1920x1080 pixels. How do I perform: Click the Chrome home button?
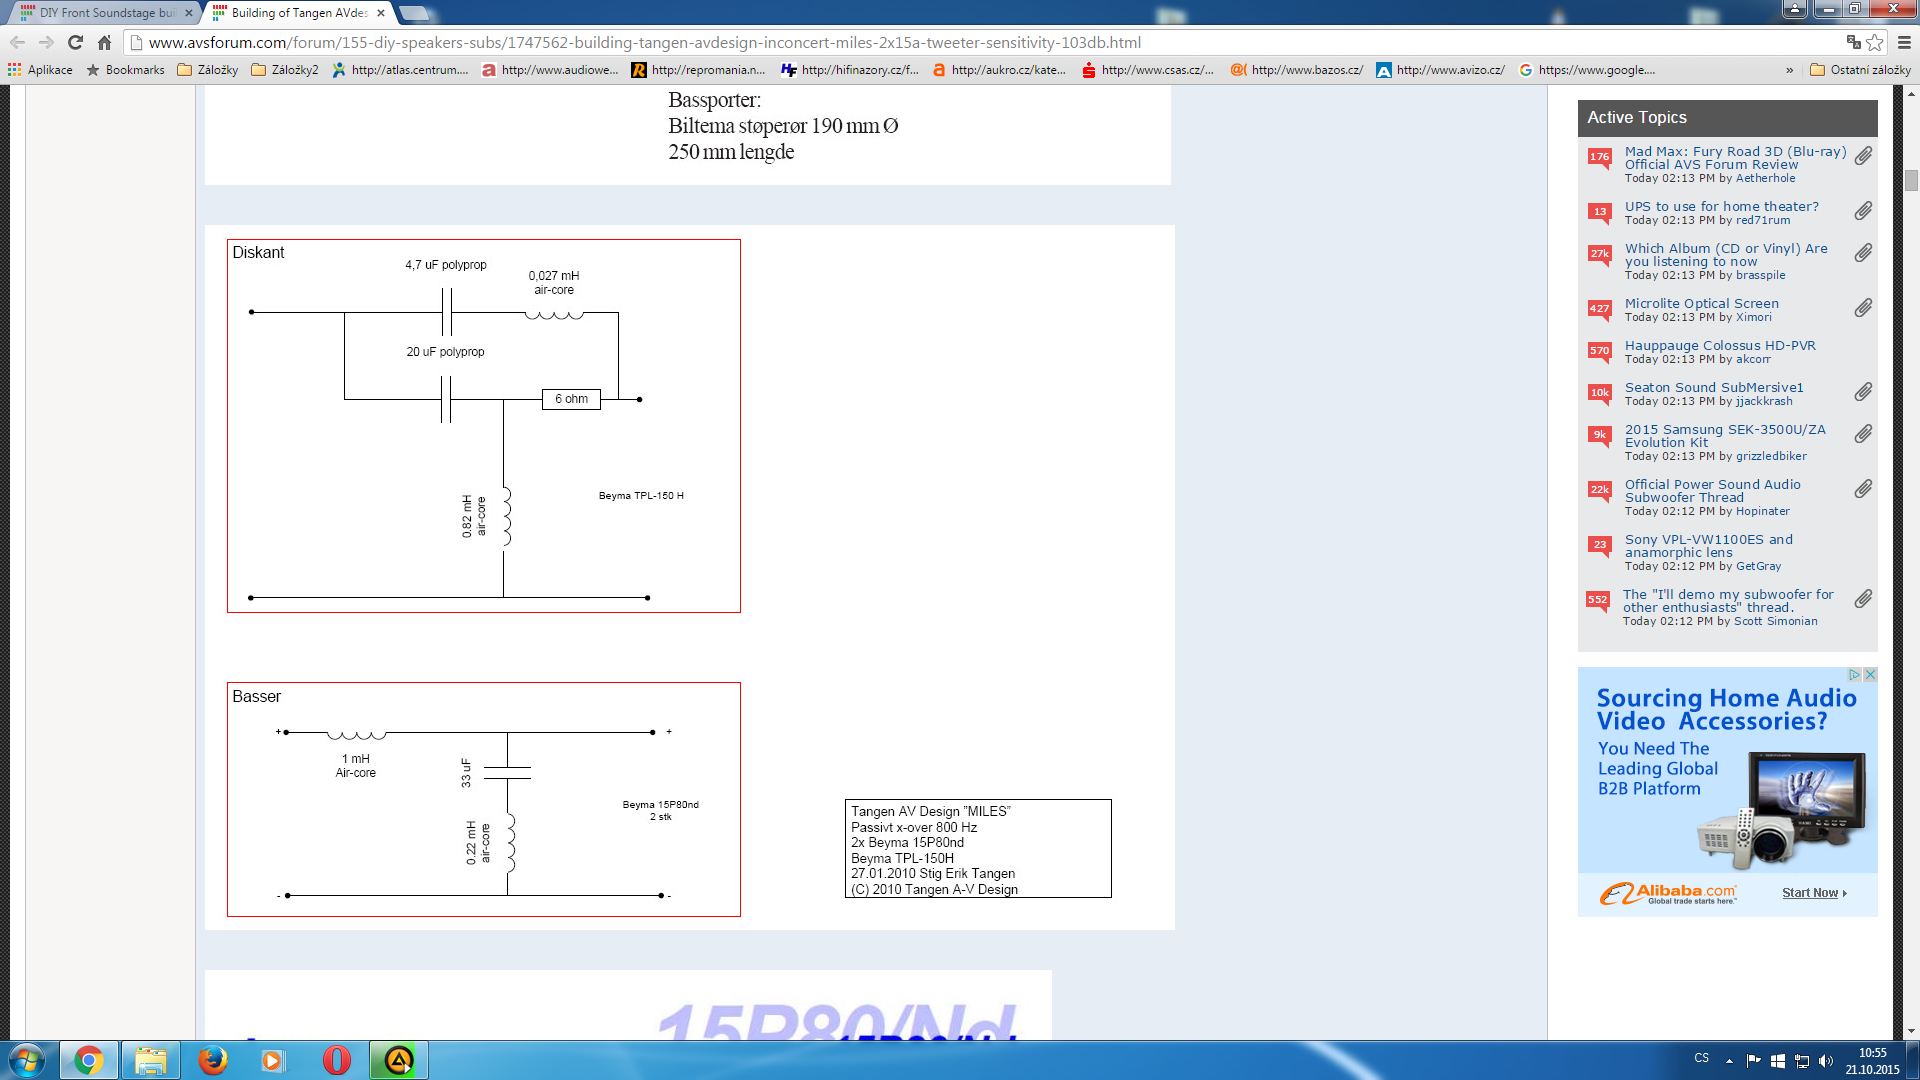(103, 43)
